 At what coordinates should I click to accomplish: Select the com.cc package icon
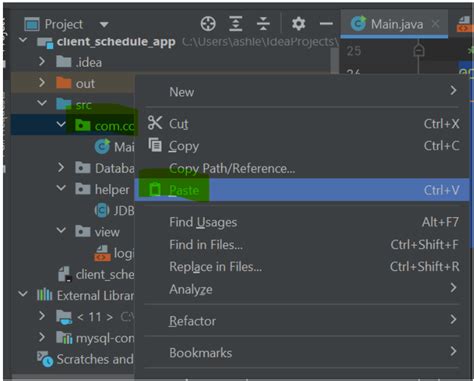click(83, 126)
